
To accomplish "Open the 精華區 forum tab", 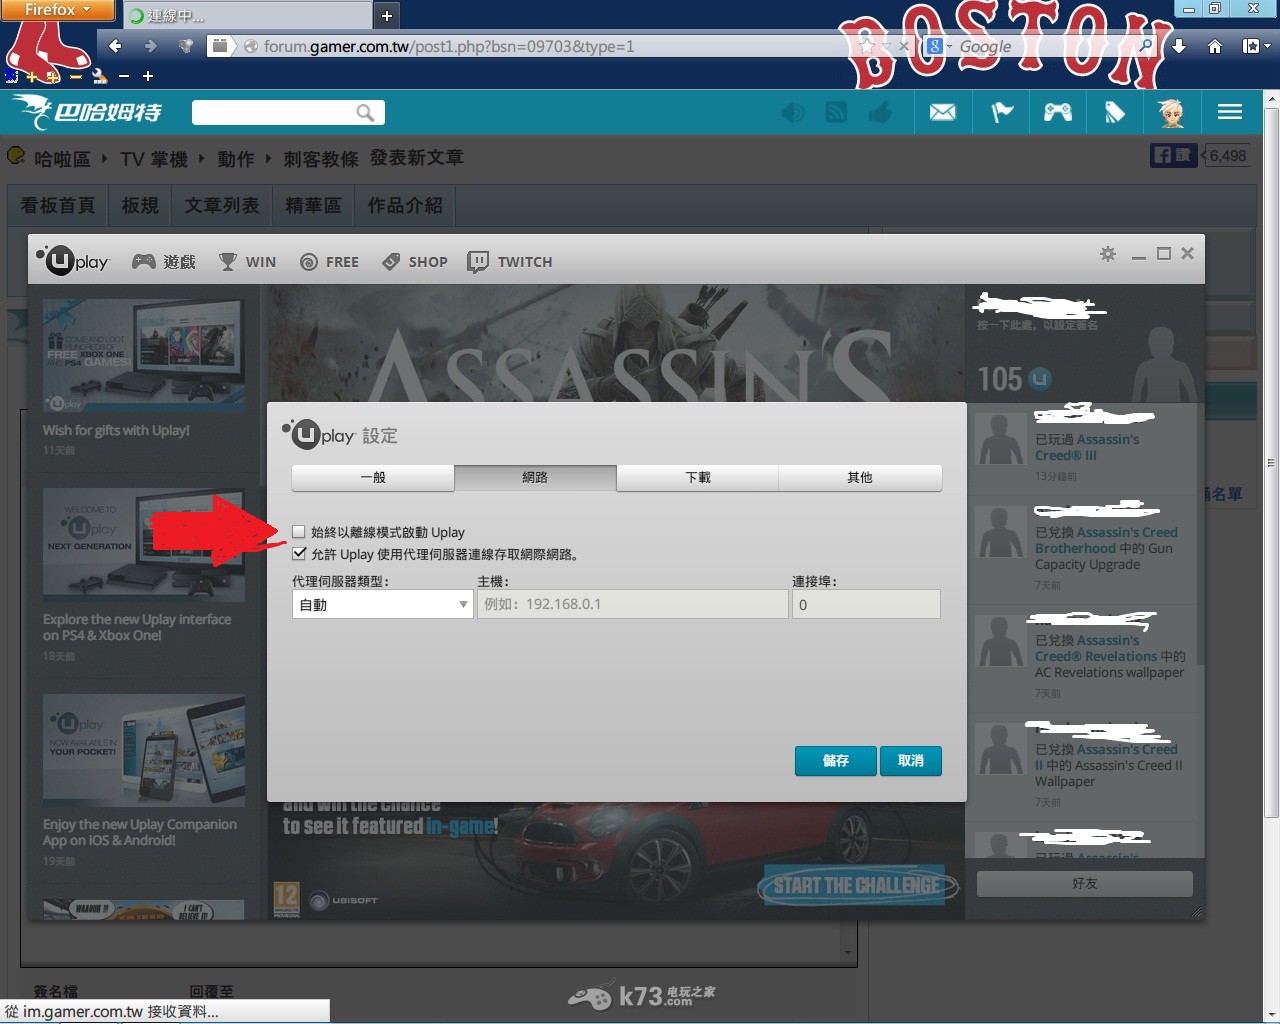I will click(x=313, y=205).
